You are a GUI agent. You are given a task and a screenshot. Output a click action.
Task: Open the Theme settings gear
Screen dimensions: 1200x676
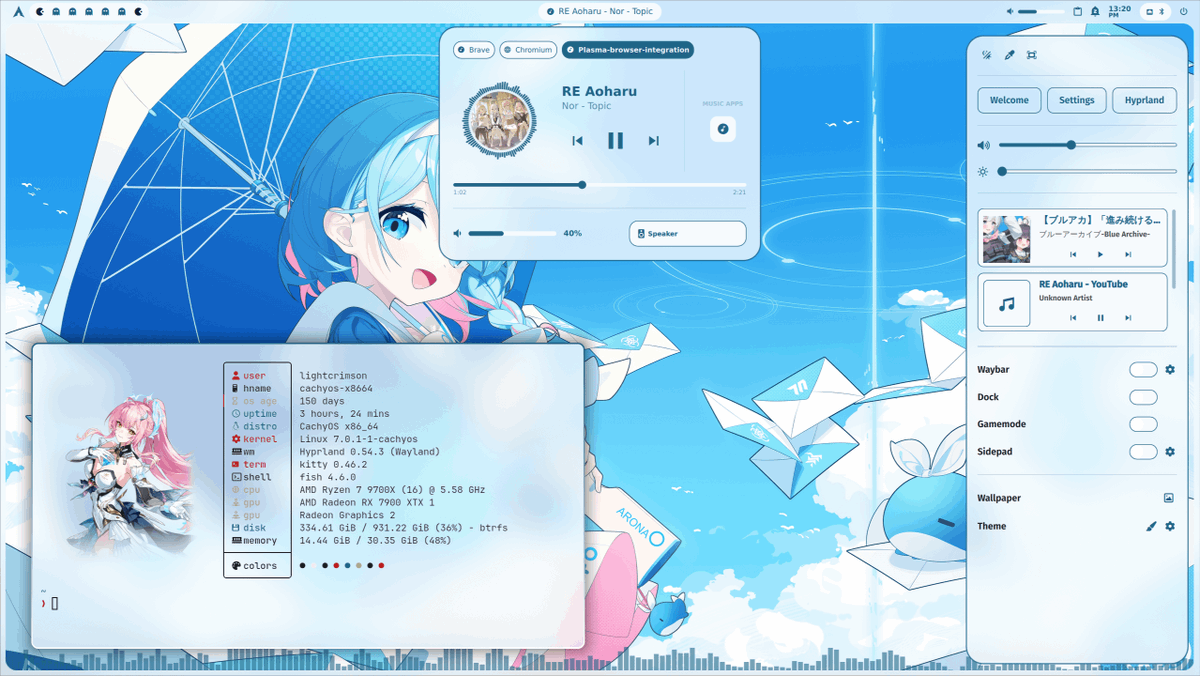tap(1170, 526)
